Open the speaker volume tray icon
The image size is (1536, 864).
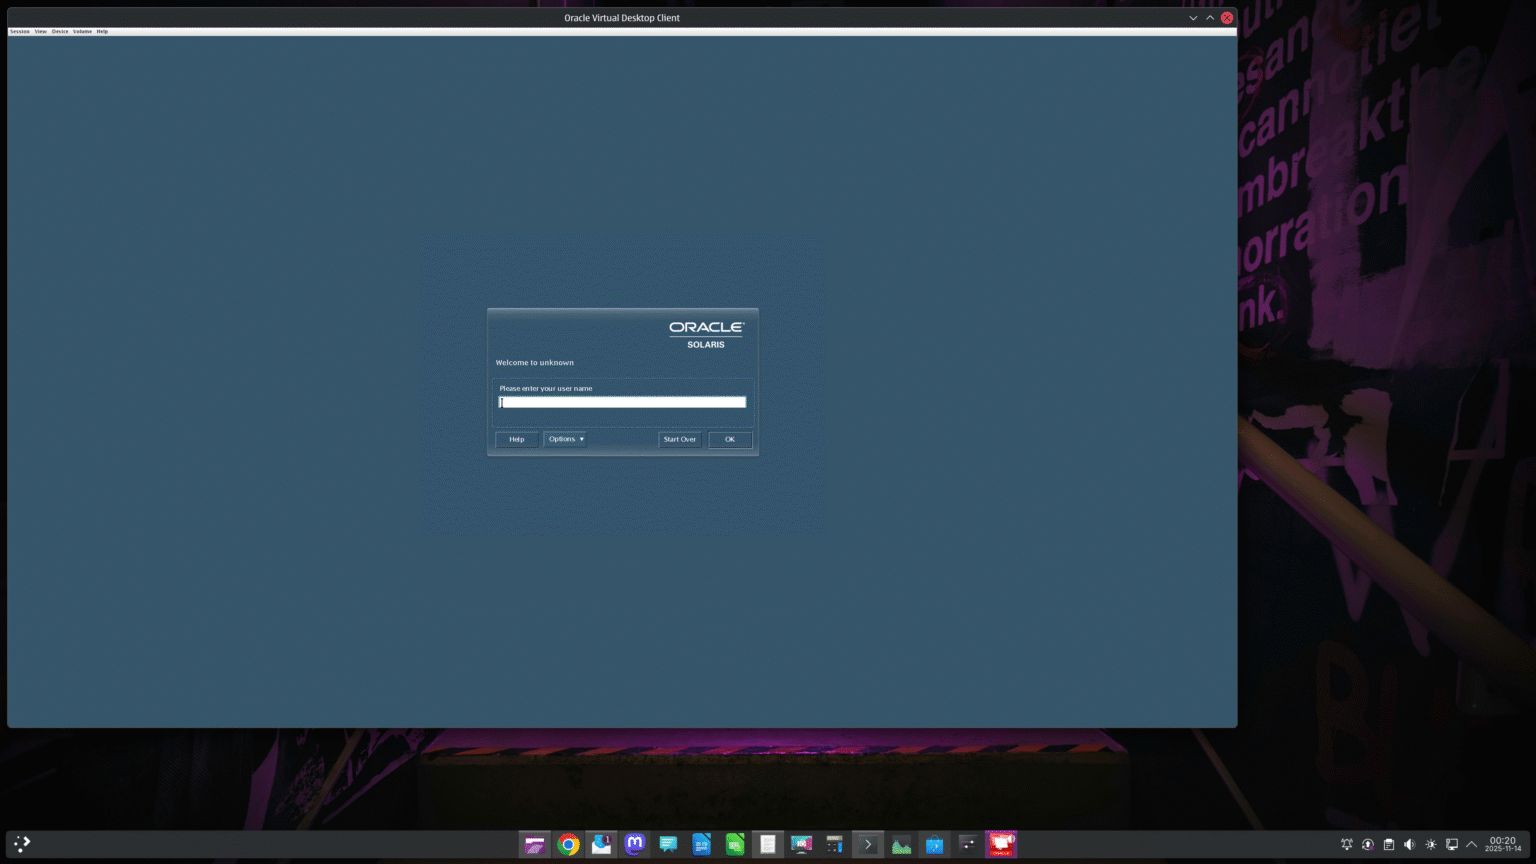(x=1410, y=845)
